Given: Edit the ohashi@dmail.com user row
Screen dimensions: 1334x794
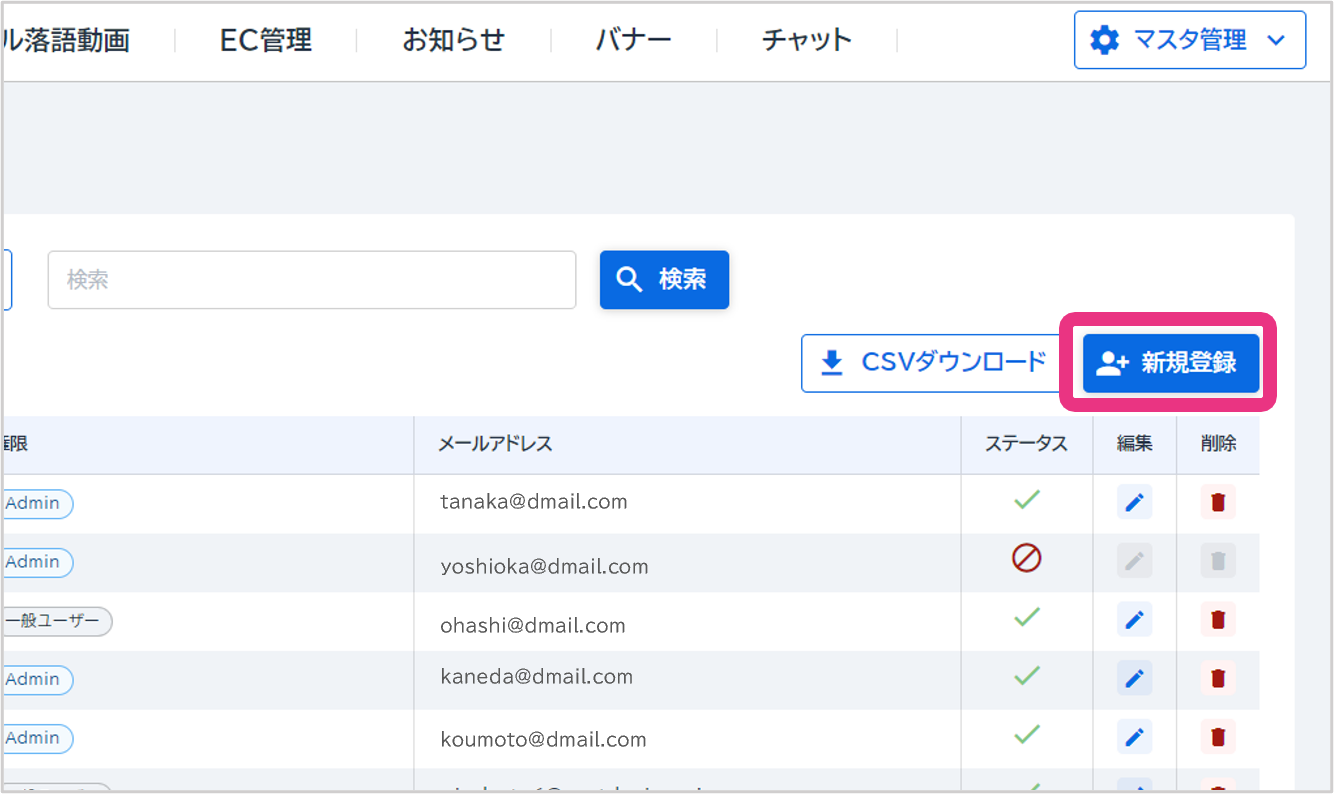Looking at the screenshot, I should pos(1134,620).
